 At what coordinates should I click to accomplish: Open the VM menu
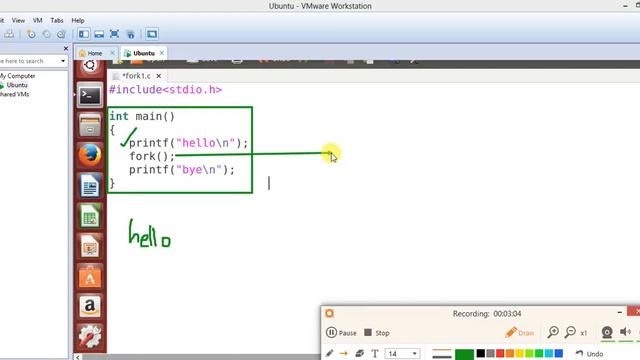(x=38, y=20)
